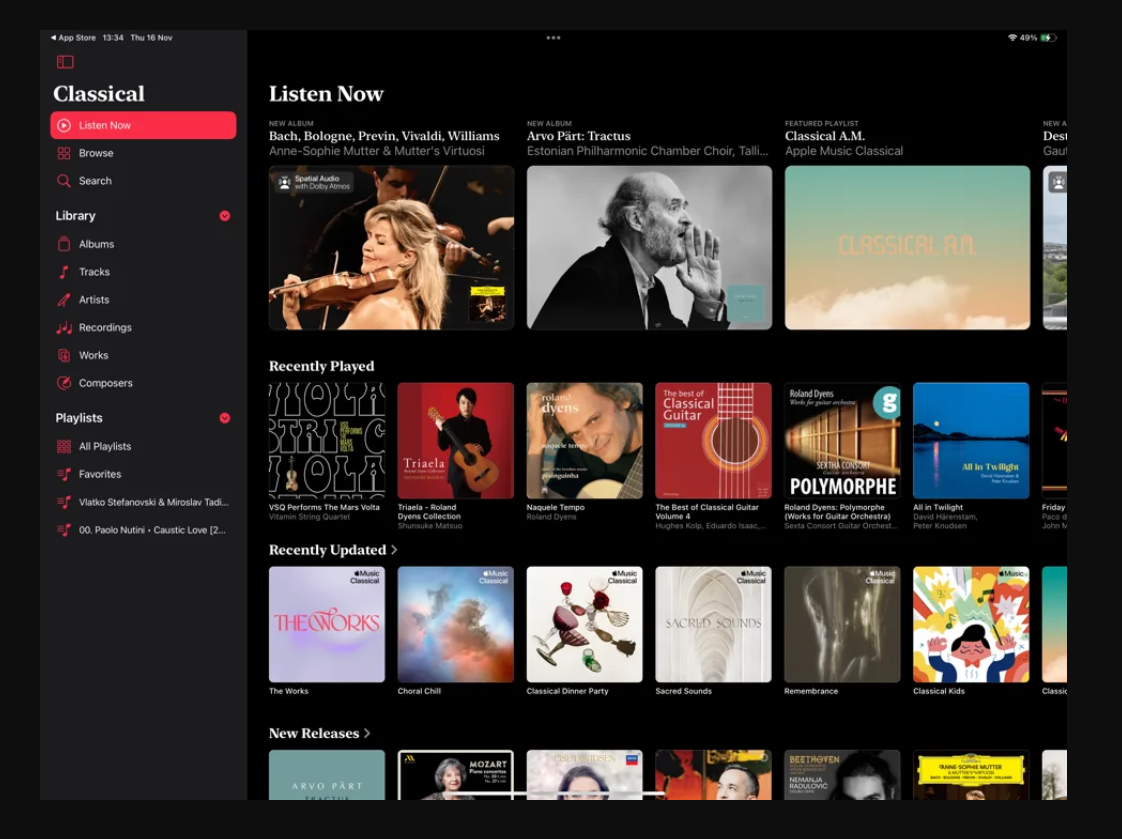
Task: Open the Sacred Sounds playlist
Action: pos(713,624)
